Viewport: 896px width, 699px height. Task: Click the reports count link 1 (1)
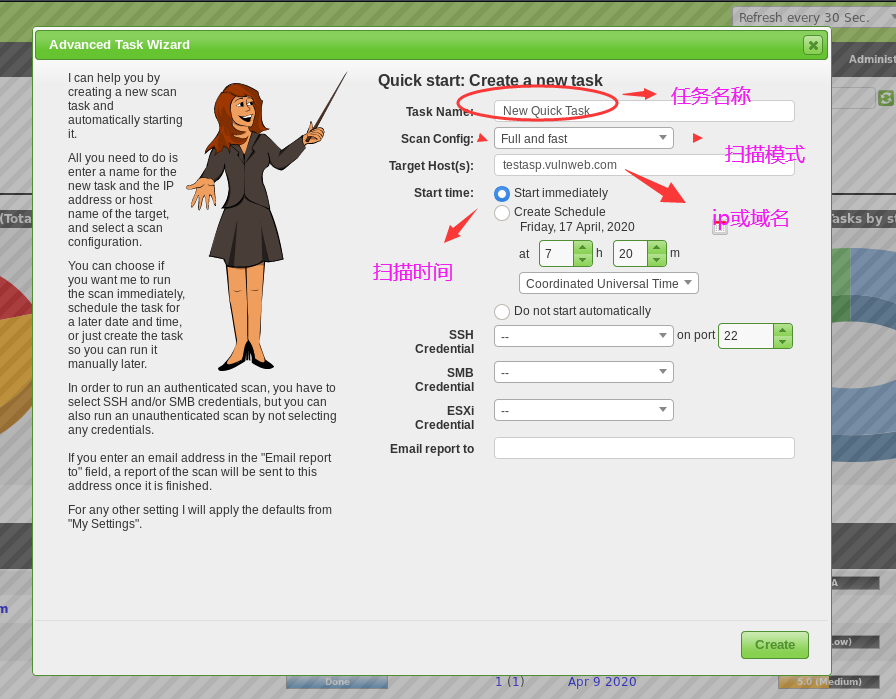tap(510, 682)
